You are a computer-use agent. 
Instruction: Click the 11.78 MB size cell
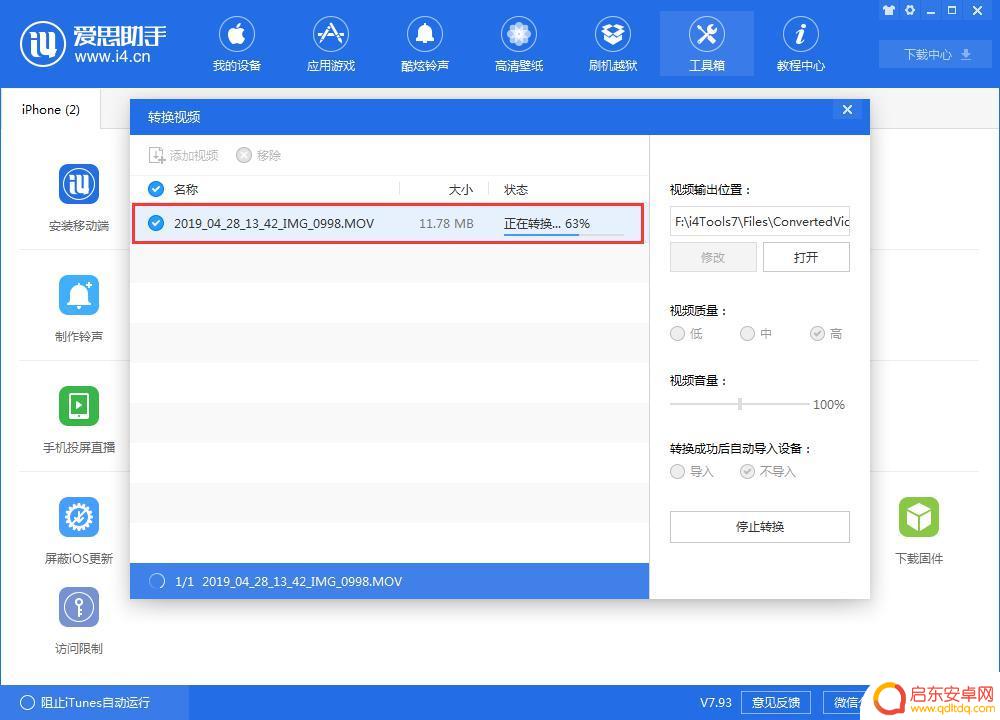point(446,223)
